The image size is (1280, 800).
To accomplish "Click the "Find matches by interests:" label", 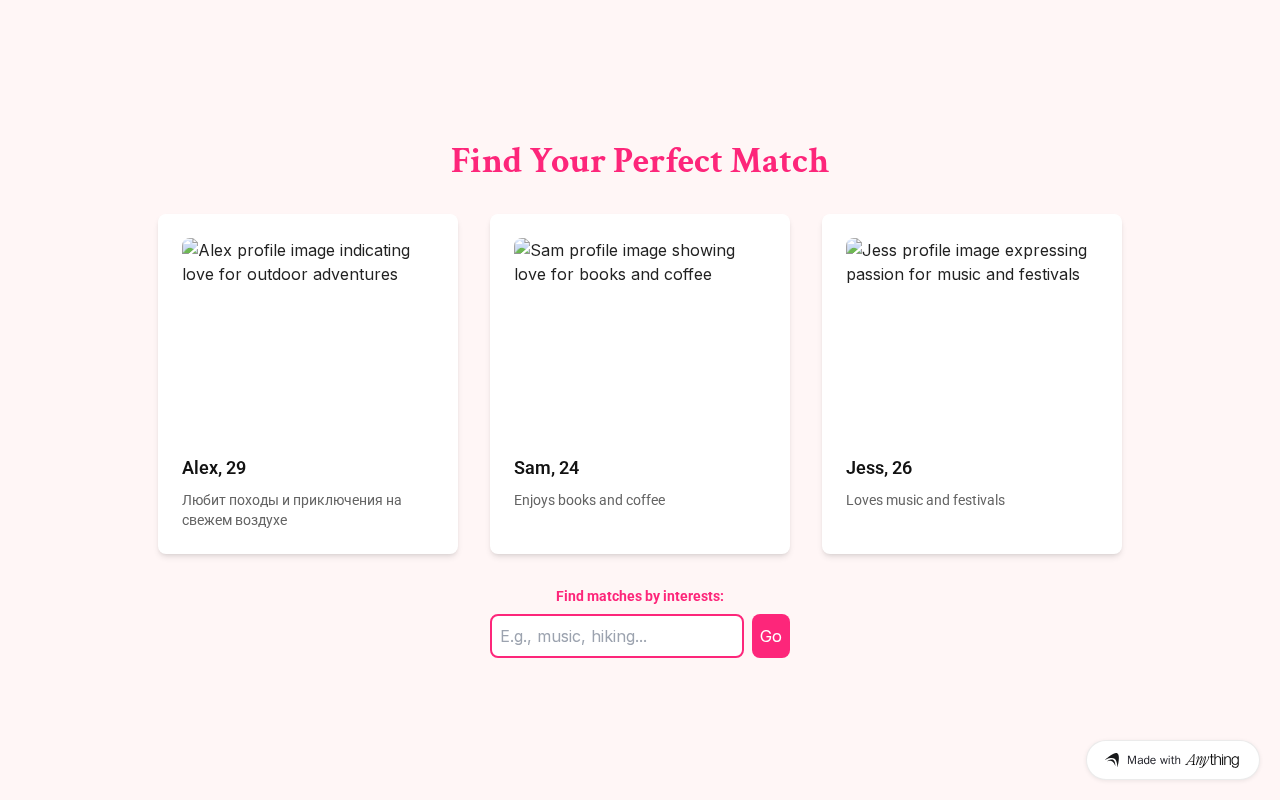I will coord(640,596).
